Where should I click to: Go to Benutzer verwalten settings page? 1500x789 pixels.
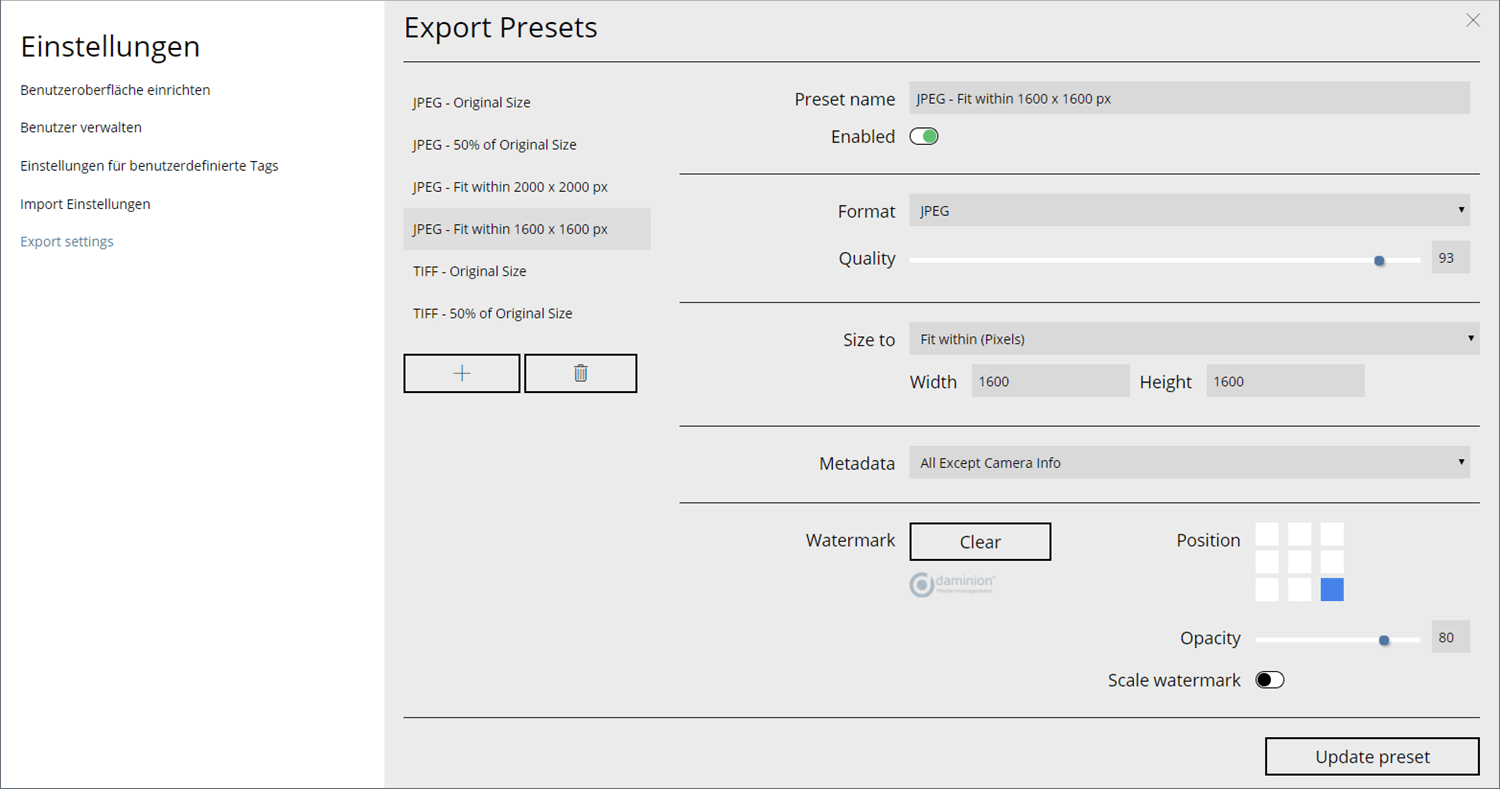(81, 128)
